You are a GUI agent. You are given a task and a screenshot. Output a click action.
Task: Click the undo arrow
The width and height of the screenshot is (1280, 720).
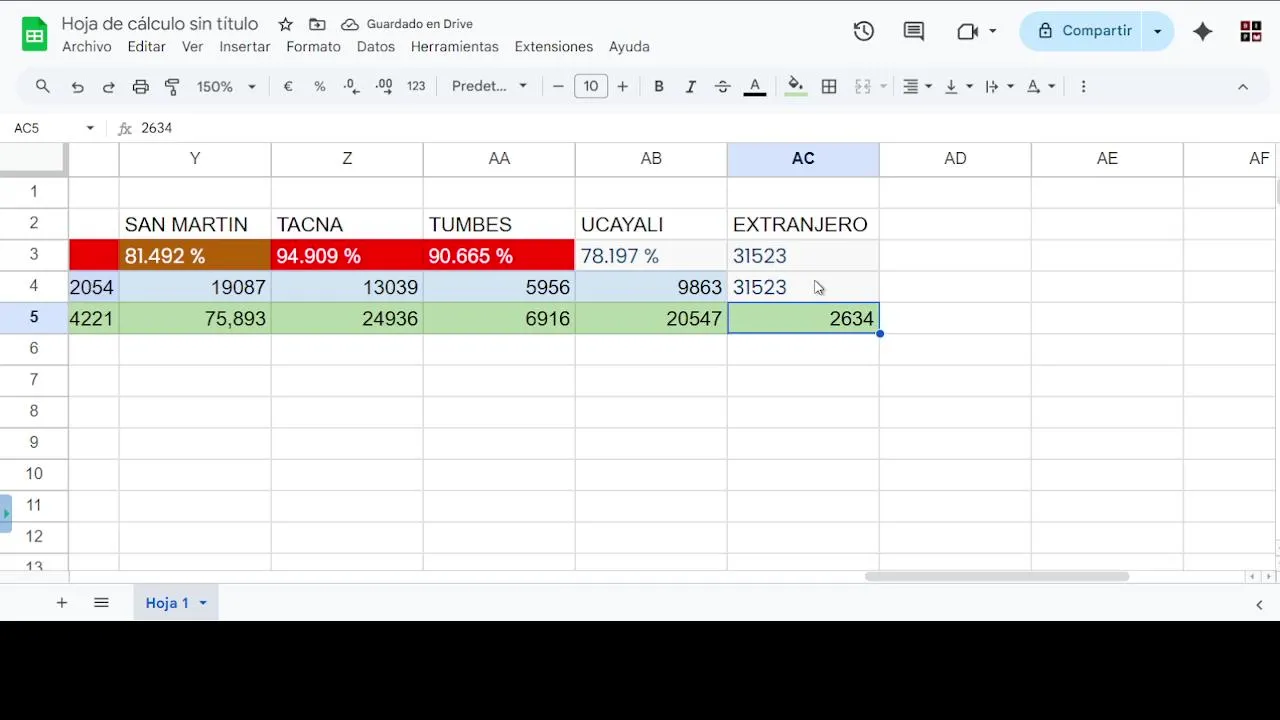(77, 87)
